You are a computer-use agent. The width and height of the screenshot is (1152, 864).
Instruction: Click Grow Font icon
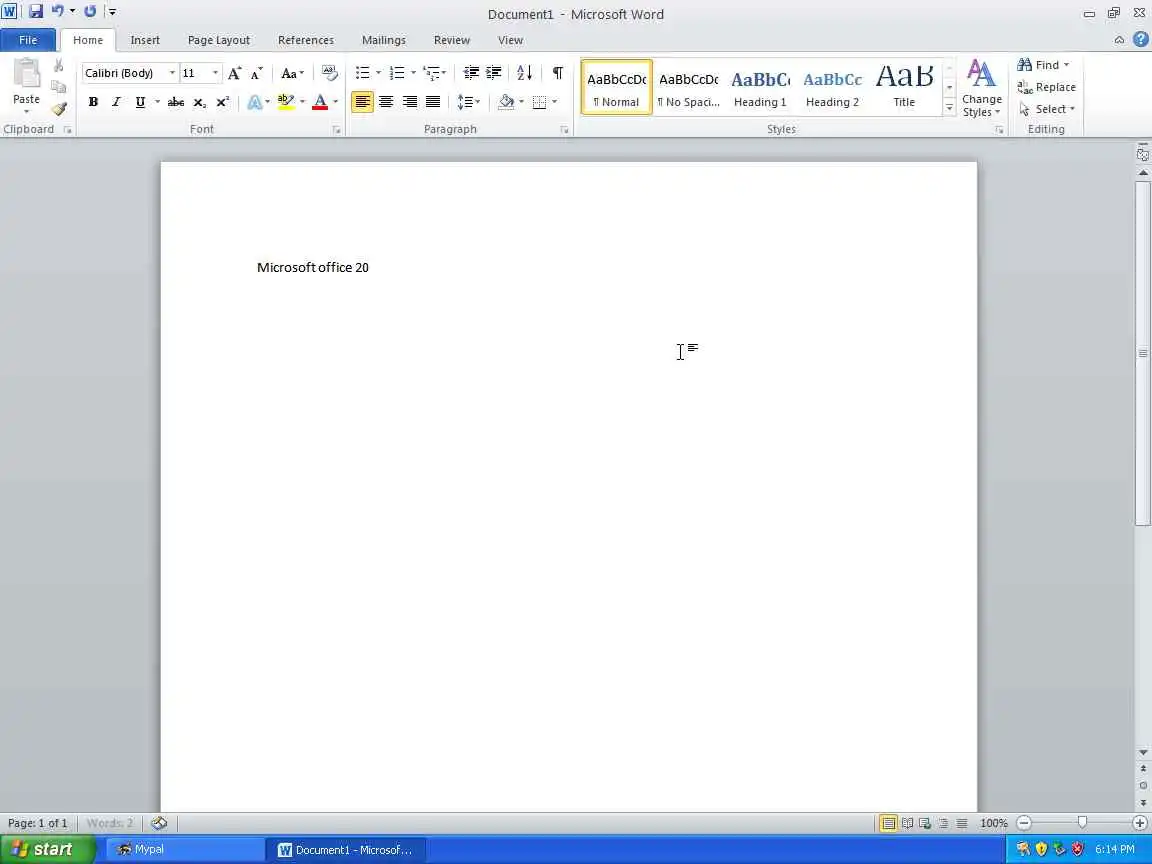pyautogui.click(x=234, y=73)
